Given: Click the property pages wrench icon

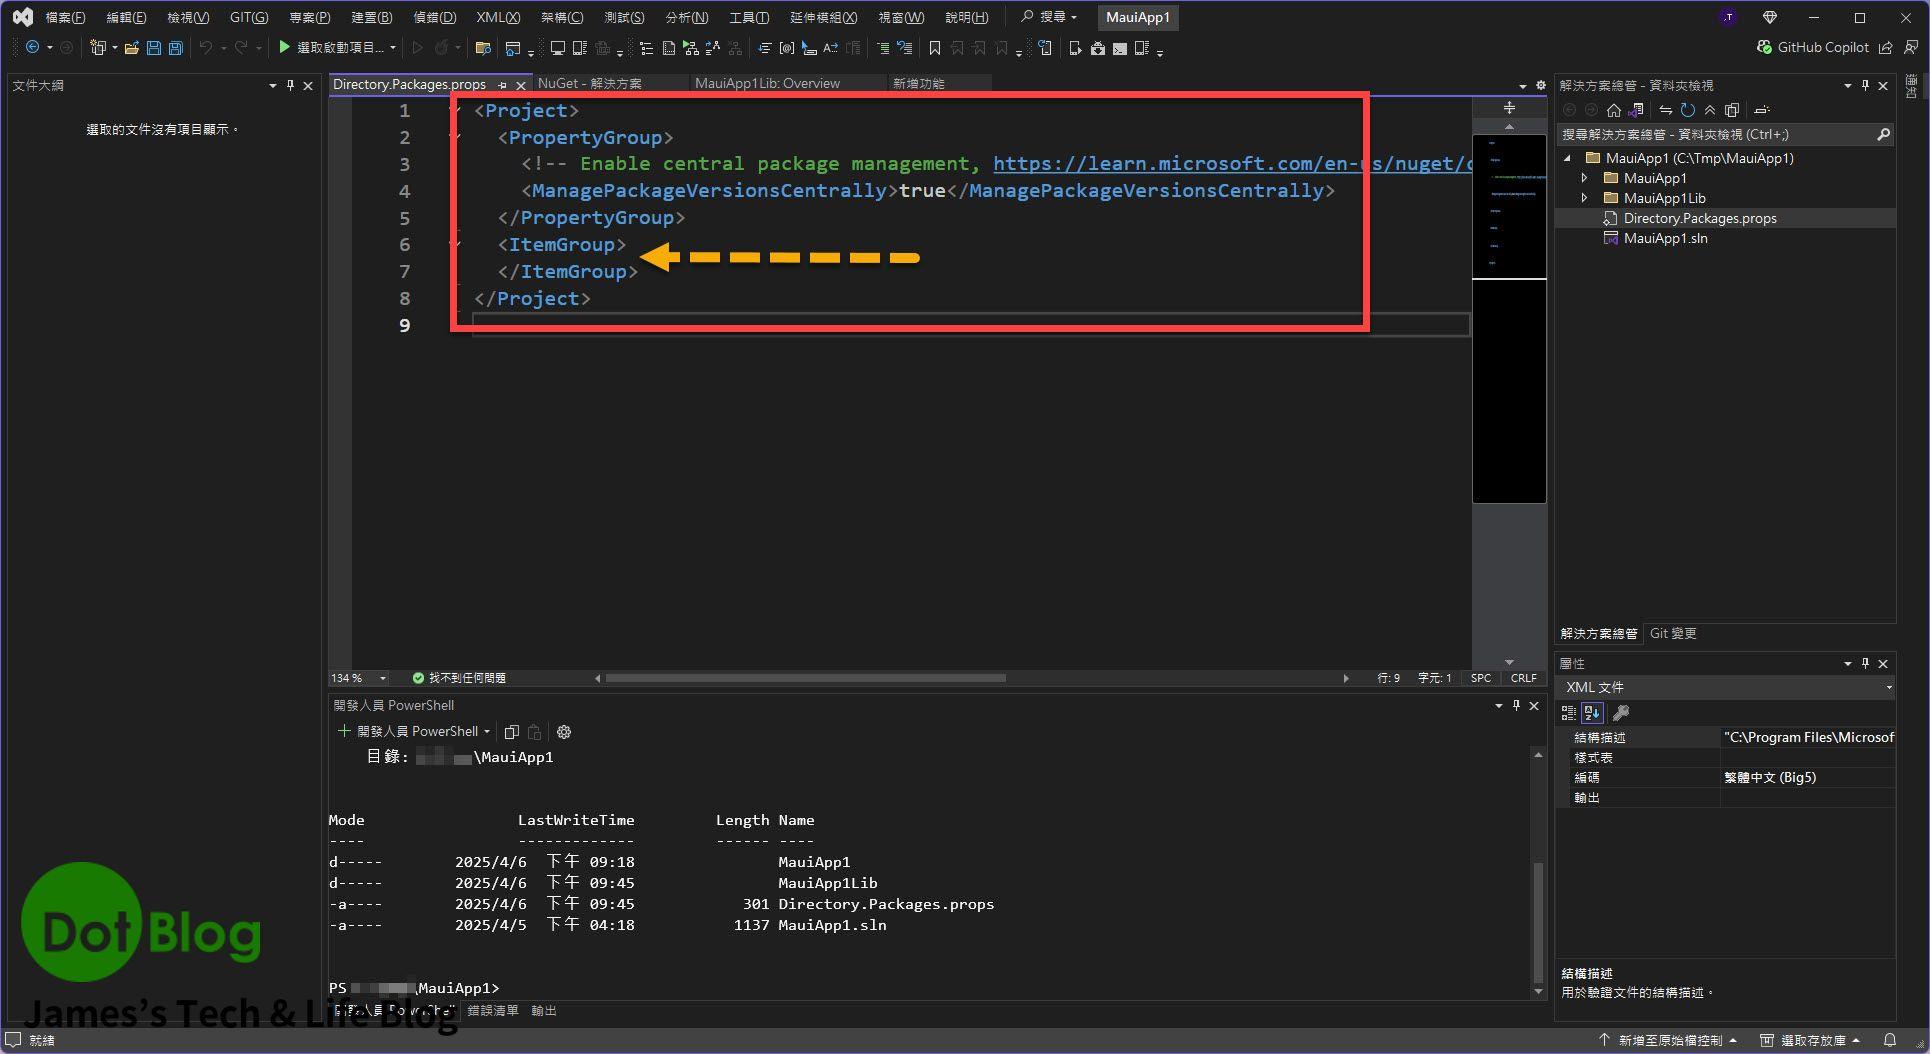Looking at the screenshot, I should pyautogui.click(x=1621, y=713).
